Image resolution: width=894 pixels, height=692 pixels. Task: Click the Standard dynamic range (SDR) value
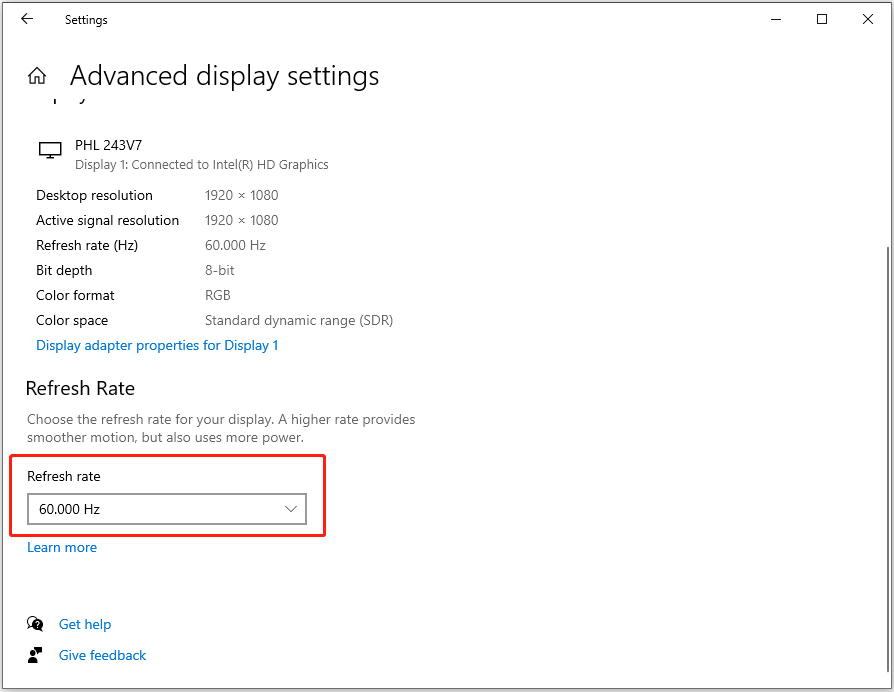[x=299, y=320]
